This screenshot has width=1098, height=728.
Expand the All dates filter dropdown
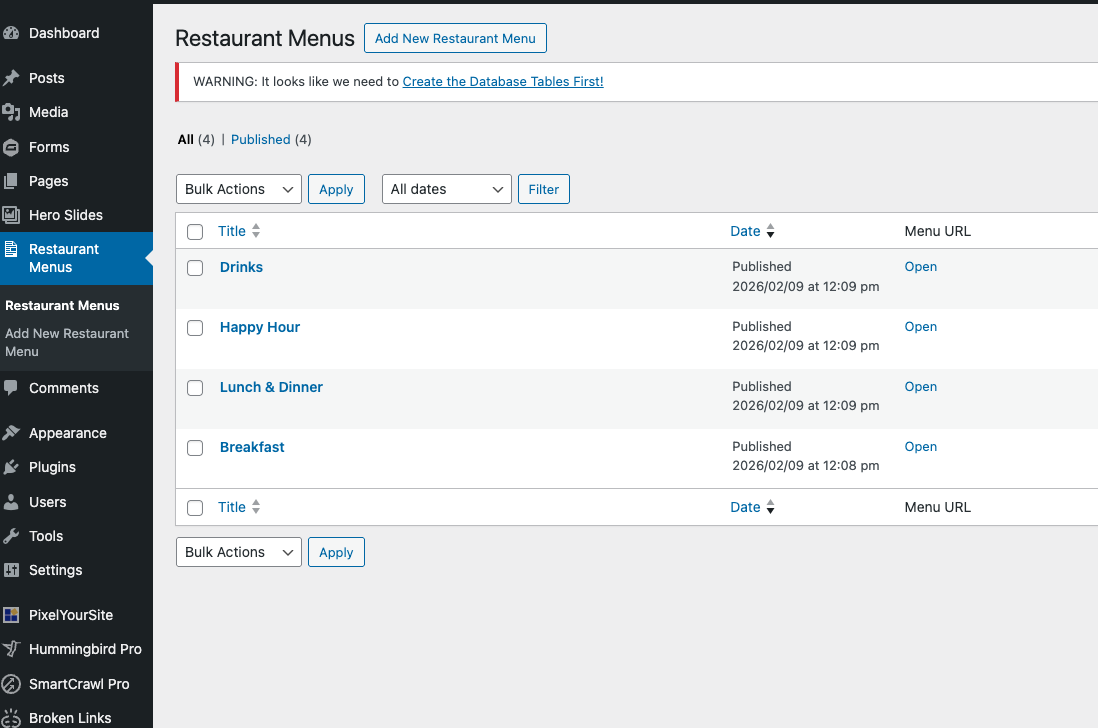446,189
